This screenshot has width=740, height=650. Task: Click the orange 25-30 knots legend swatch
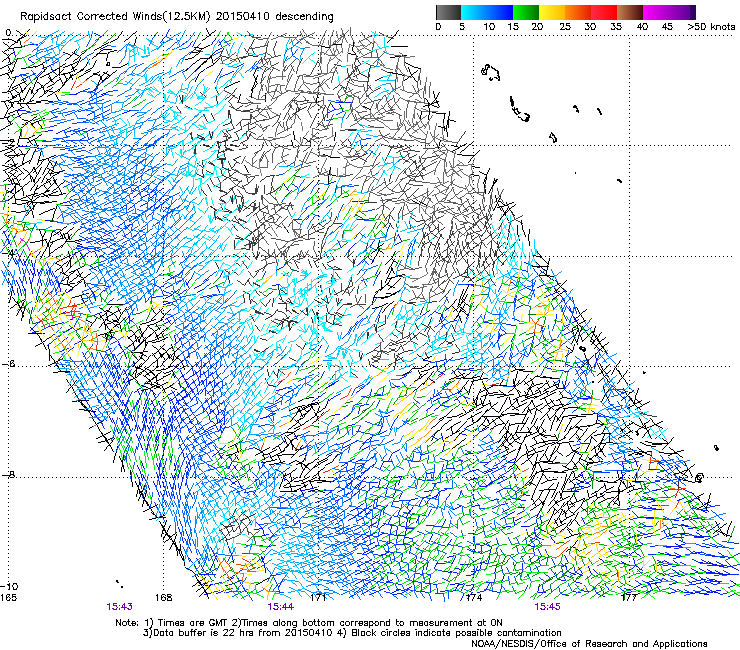(578, 12)
